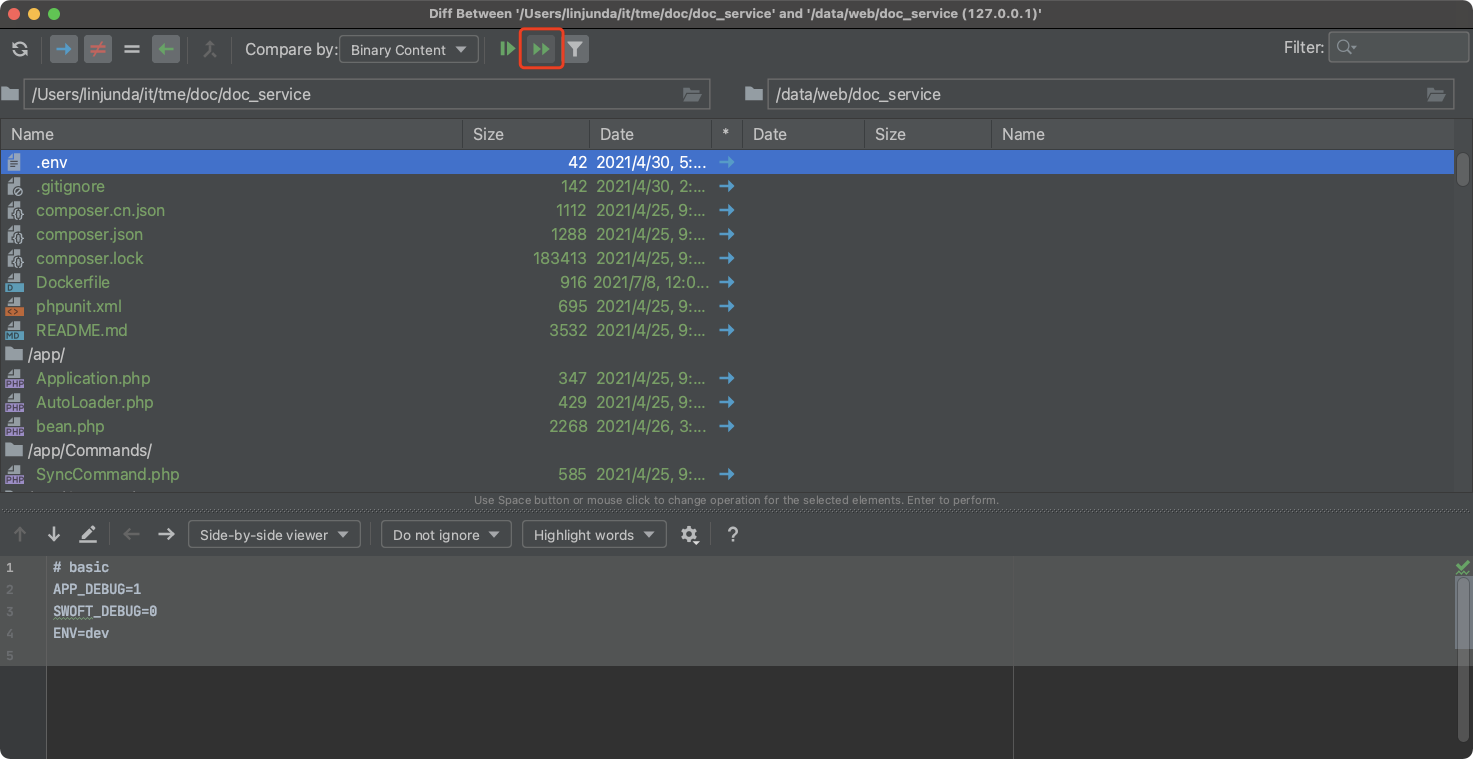Select the .gitignore file row

point(727,186)
